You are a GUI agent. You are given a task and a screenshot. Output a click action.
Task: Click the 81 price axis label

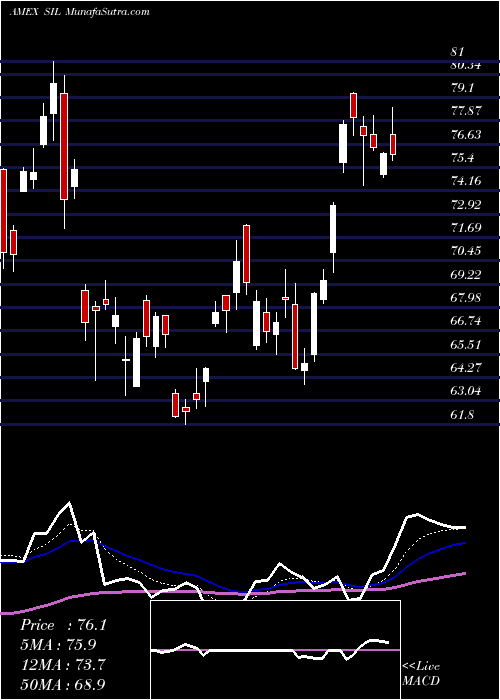point(458,52)
